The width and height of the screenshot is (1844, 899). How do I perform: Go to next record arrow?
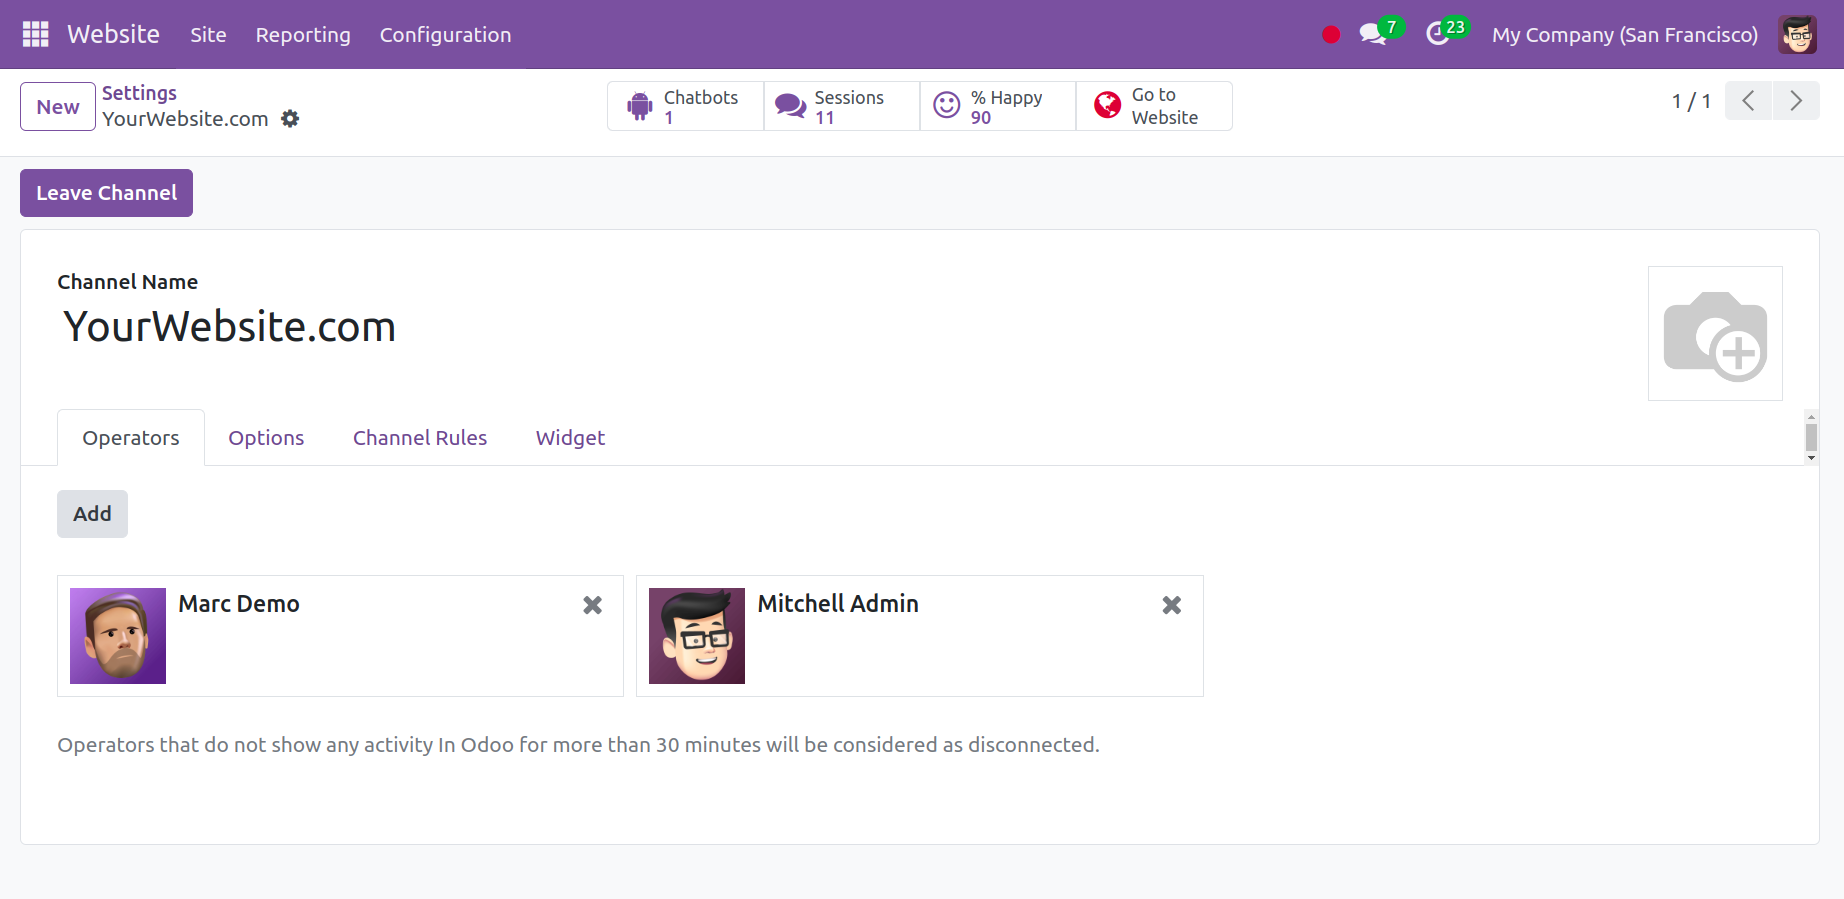(x=1795, y=101)
